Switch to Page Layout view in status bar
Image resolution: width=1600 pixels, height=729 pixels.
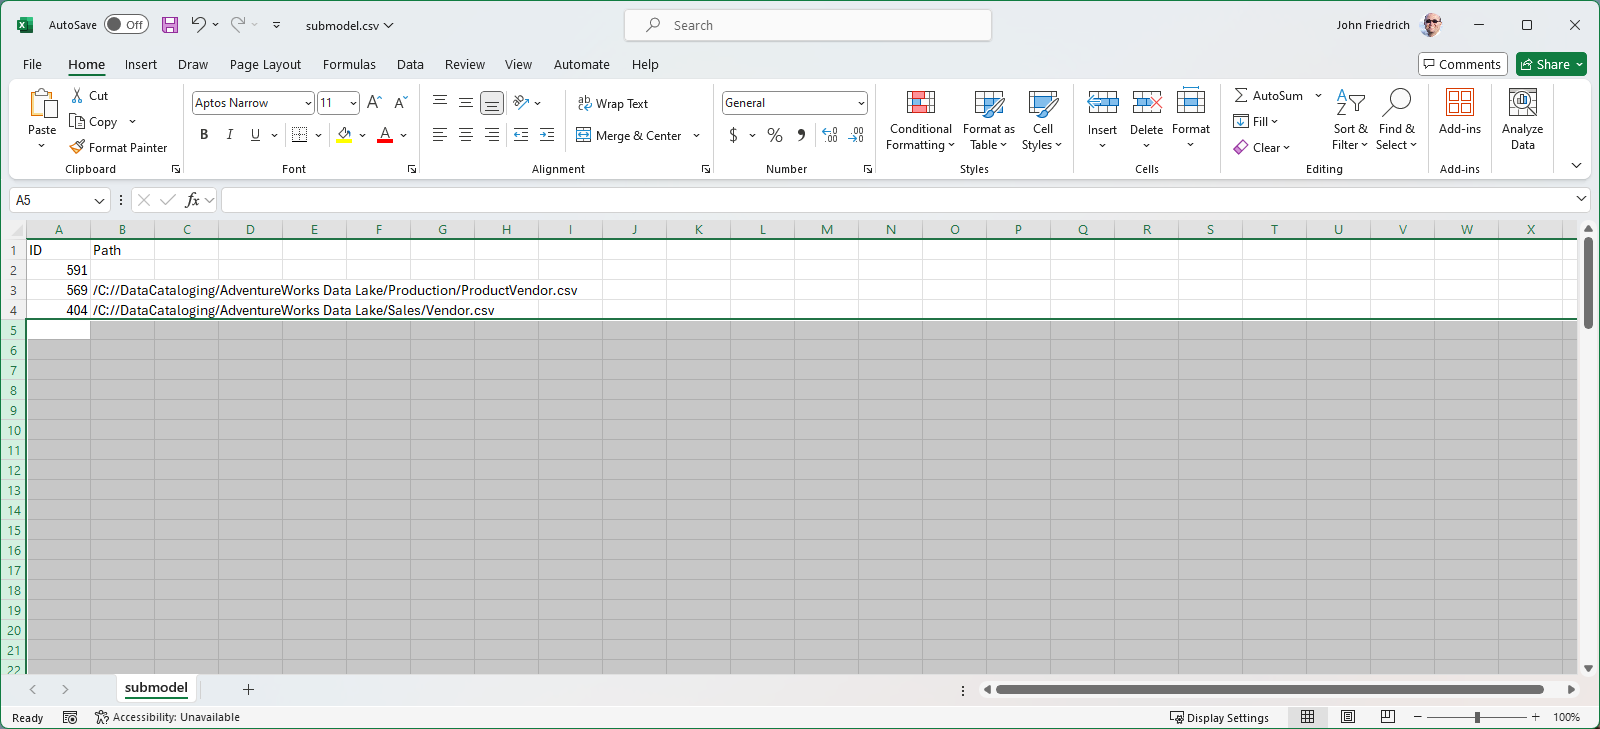[1347, 717]
